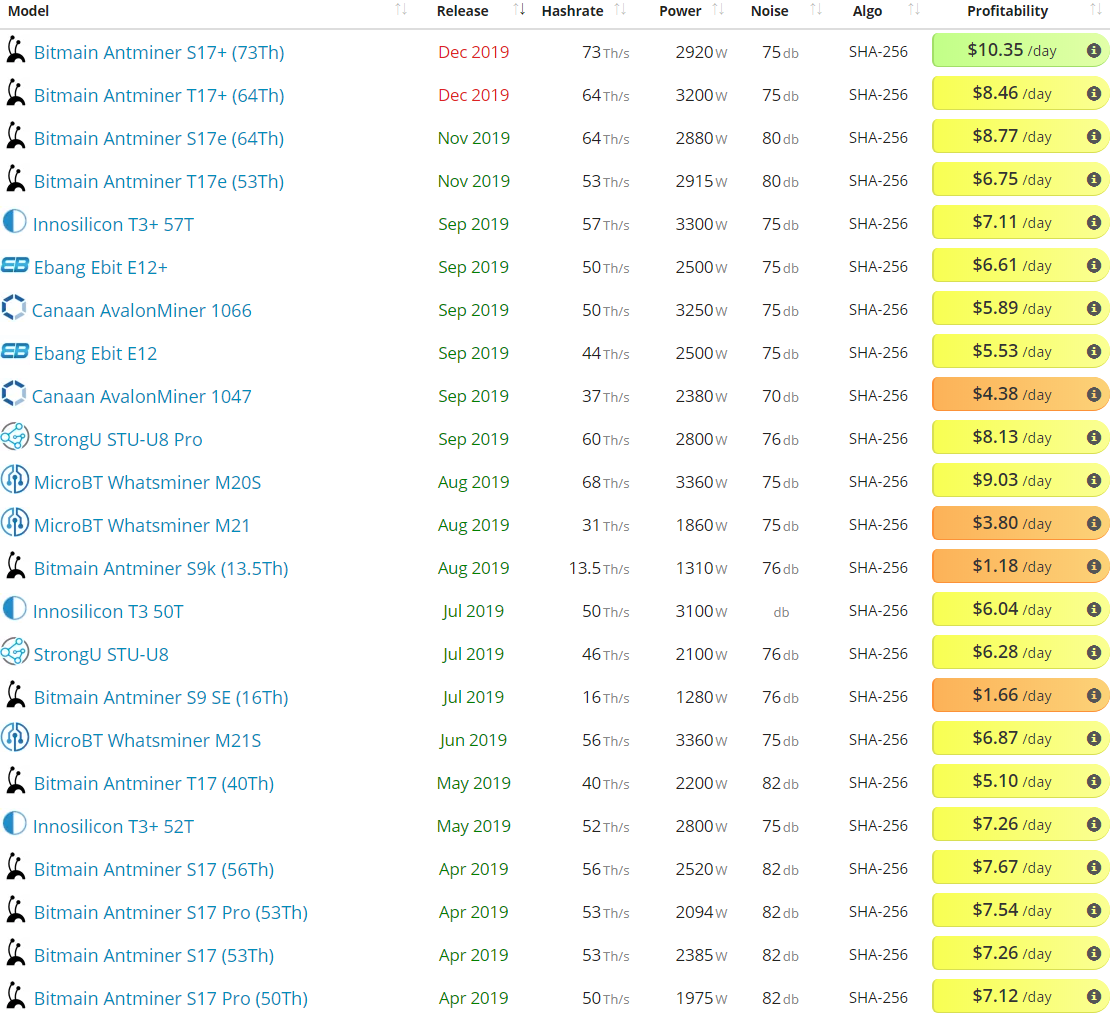
Task: Click 13.5 Th/s hashrate of Antminer S9k
Action: (x=598, y=569)
